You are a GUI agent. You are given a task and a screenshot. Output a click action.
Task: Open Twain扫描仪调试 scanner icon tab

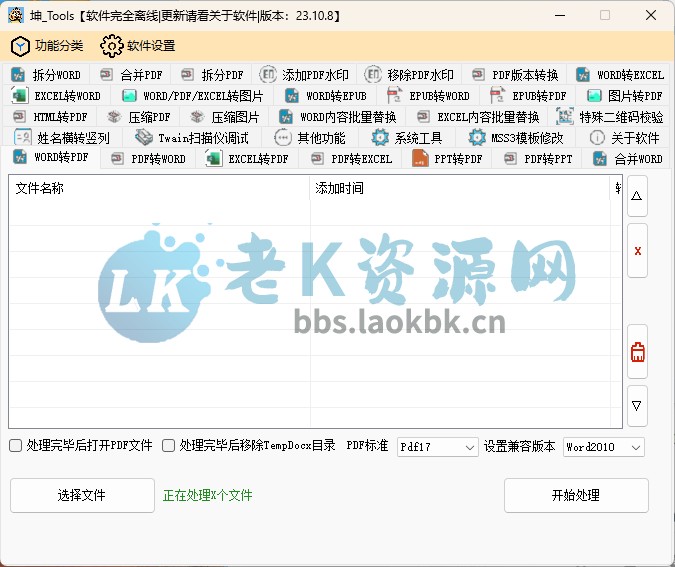point(144,138)
